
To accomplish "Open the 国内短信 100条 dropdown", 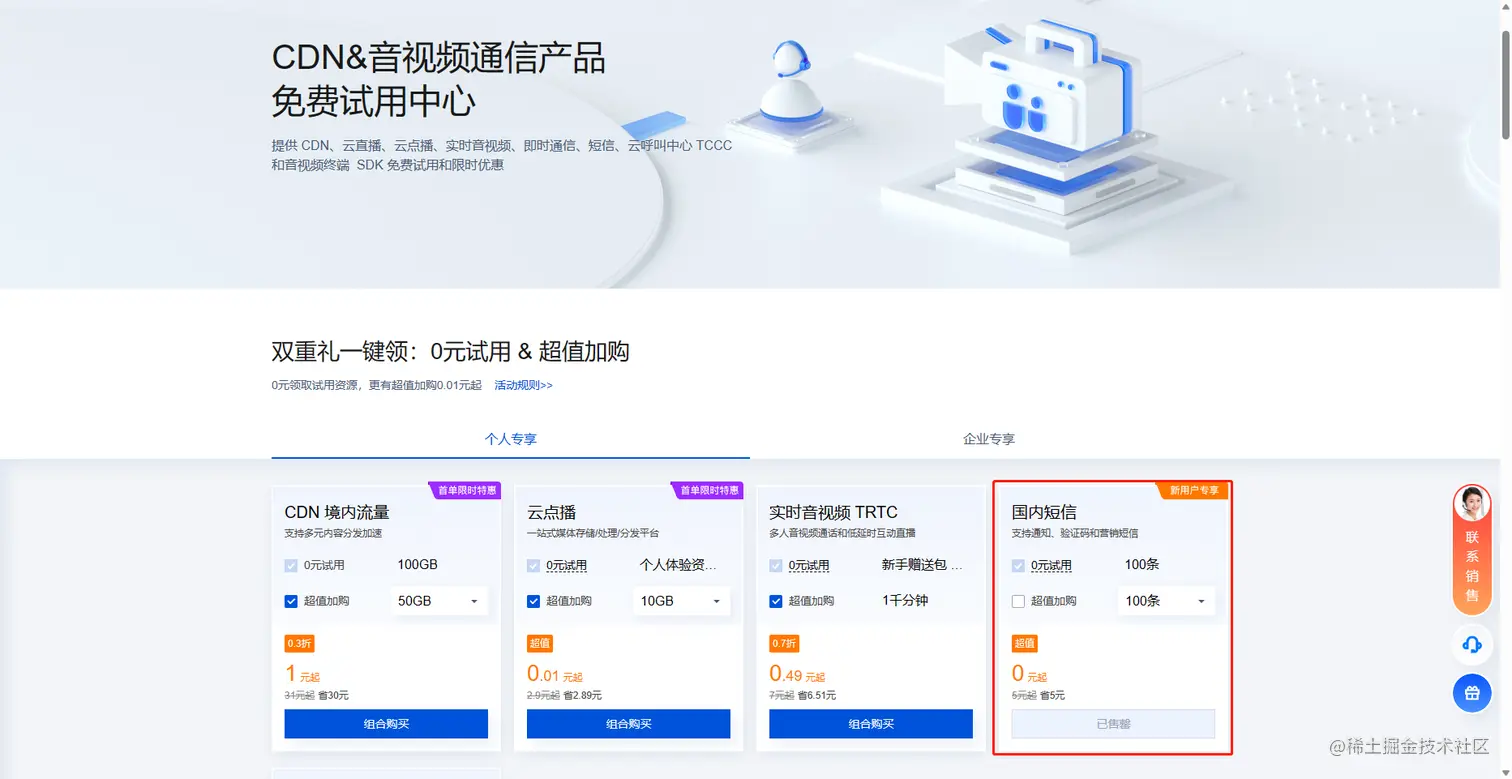I will 1166,601.
